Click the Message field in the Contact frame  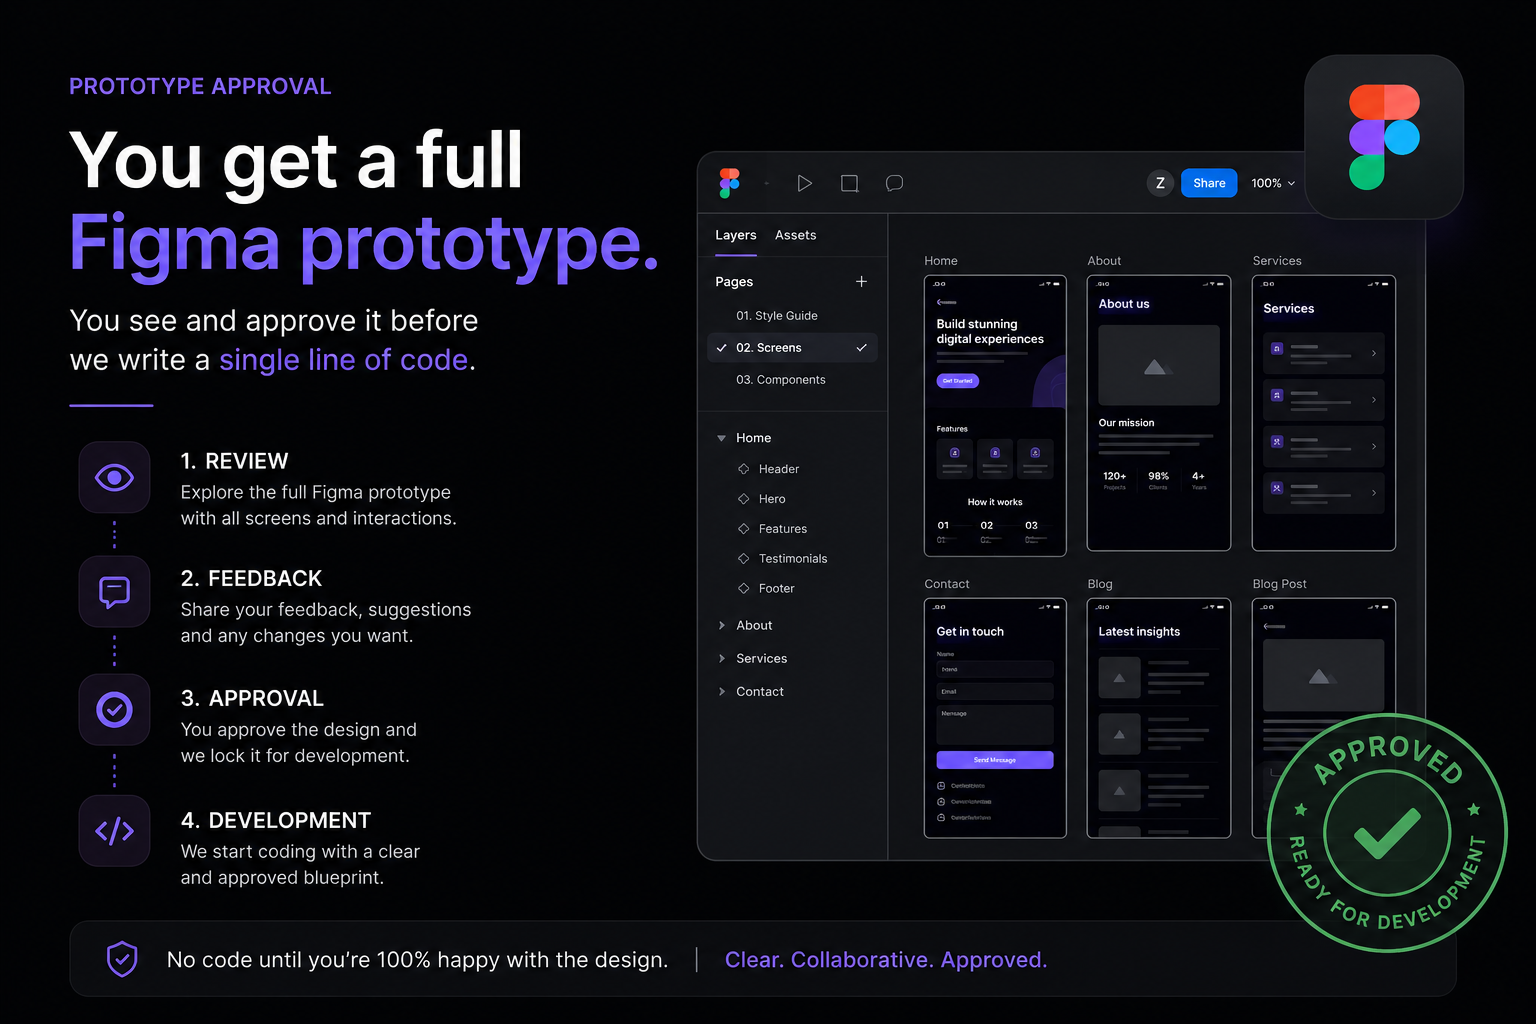995,725
